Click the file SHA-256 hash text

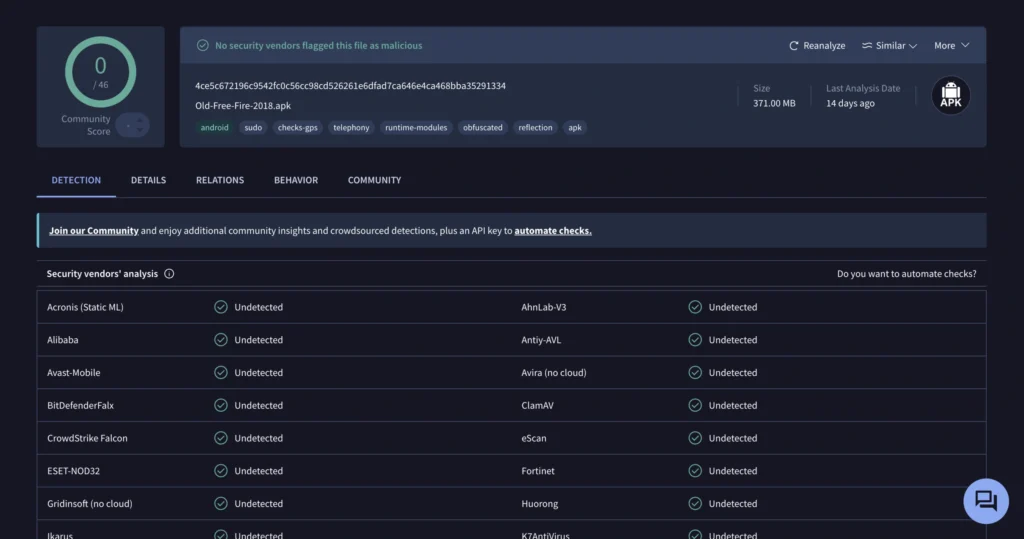pos(350,86)
